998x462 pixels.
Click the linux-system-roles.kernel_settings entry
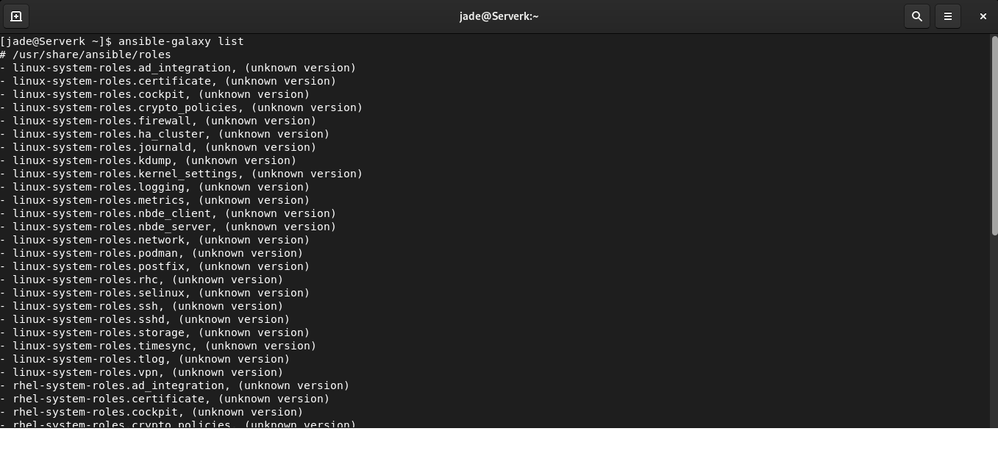pos(180,174)
